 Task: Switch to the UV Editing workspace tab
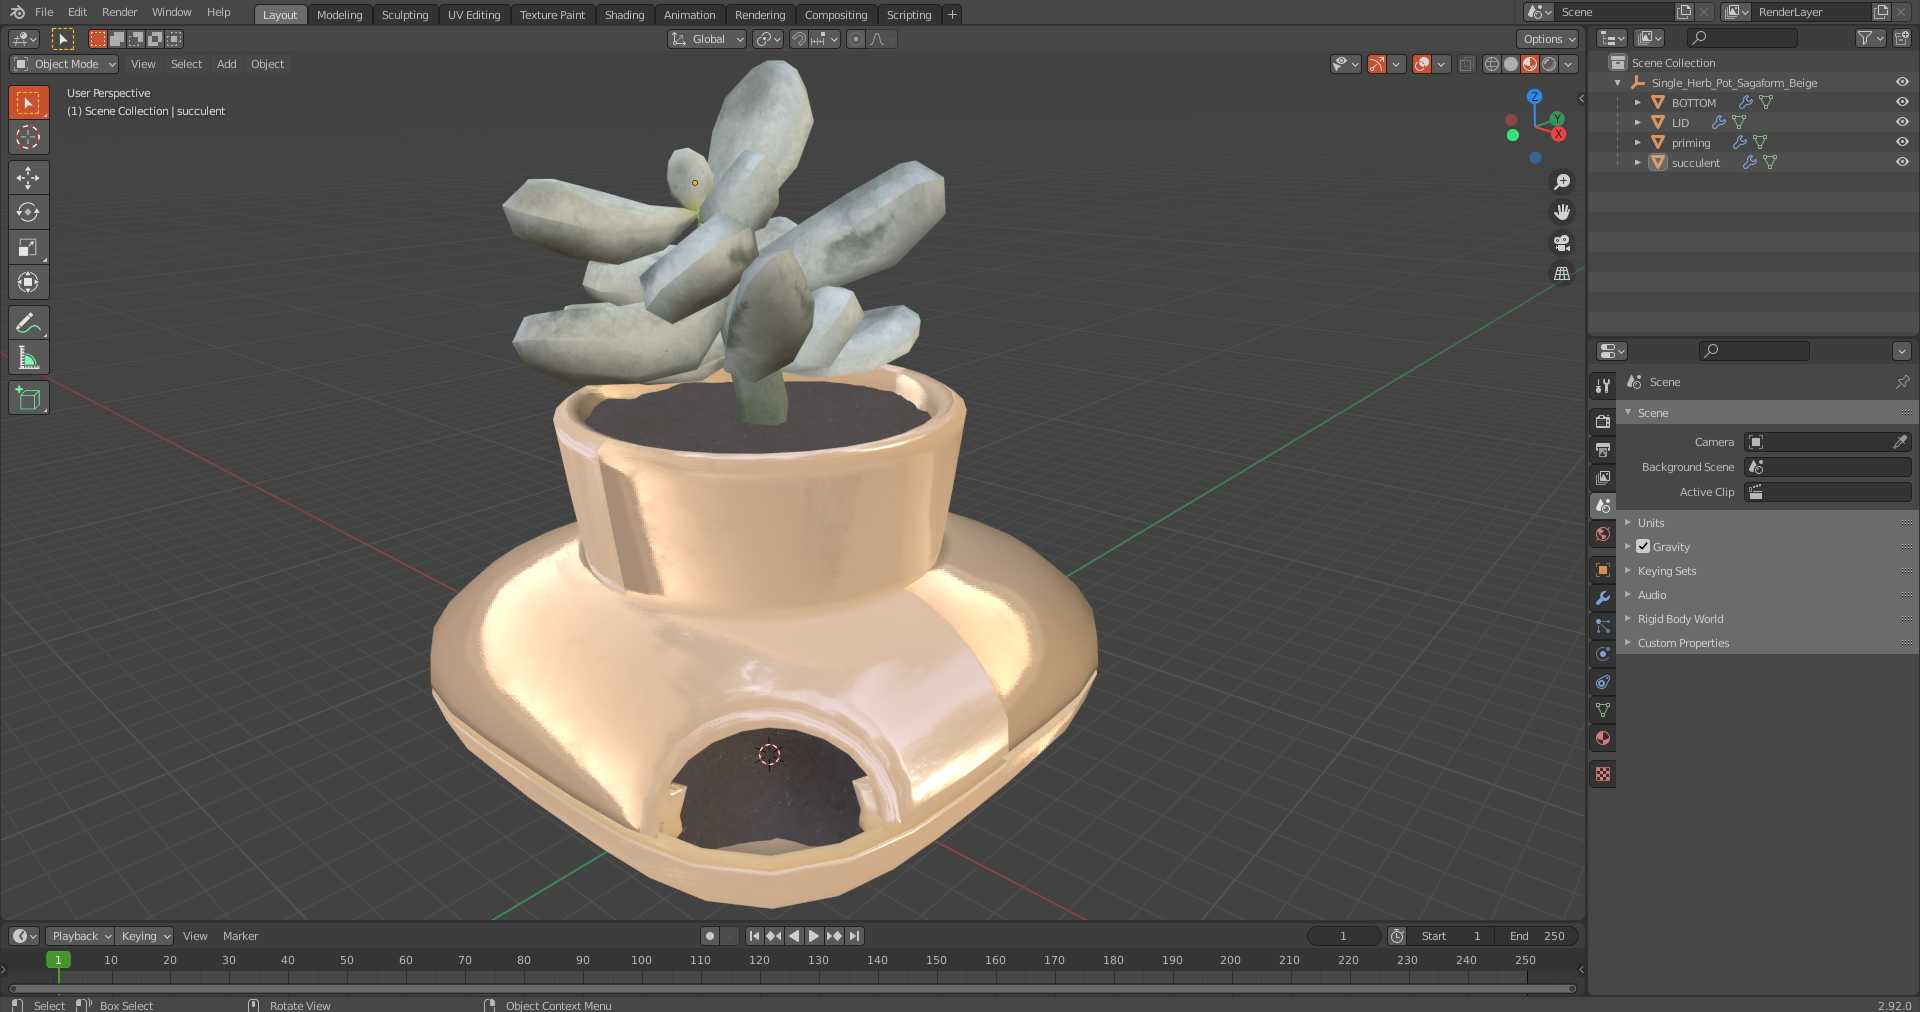tap(474, 15)
